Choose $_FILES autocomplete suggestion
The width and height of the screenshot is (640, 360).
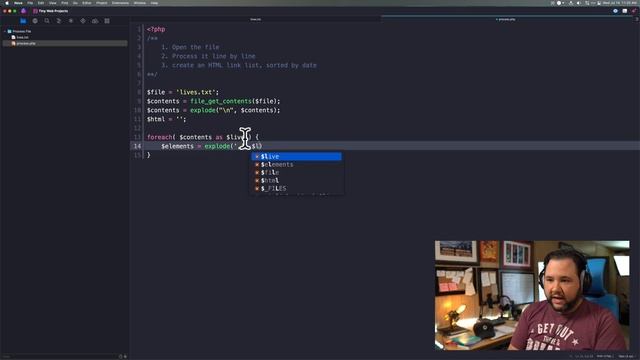(x=296, y=188)
